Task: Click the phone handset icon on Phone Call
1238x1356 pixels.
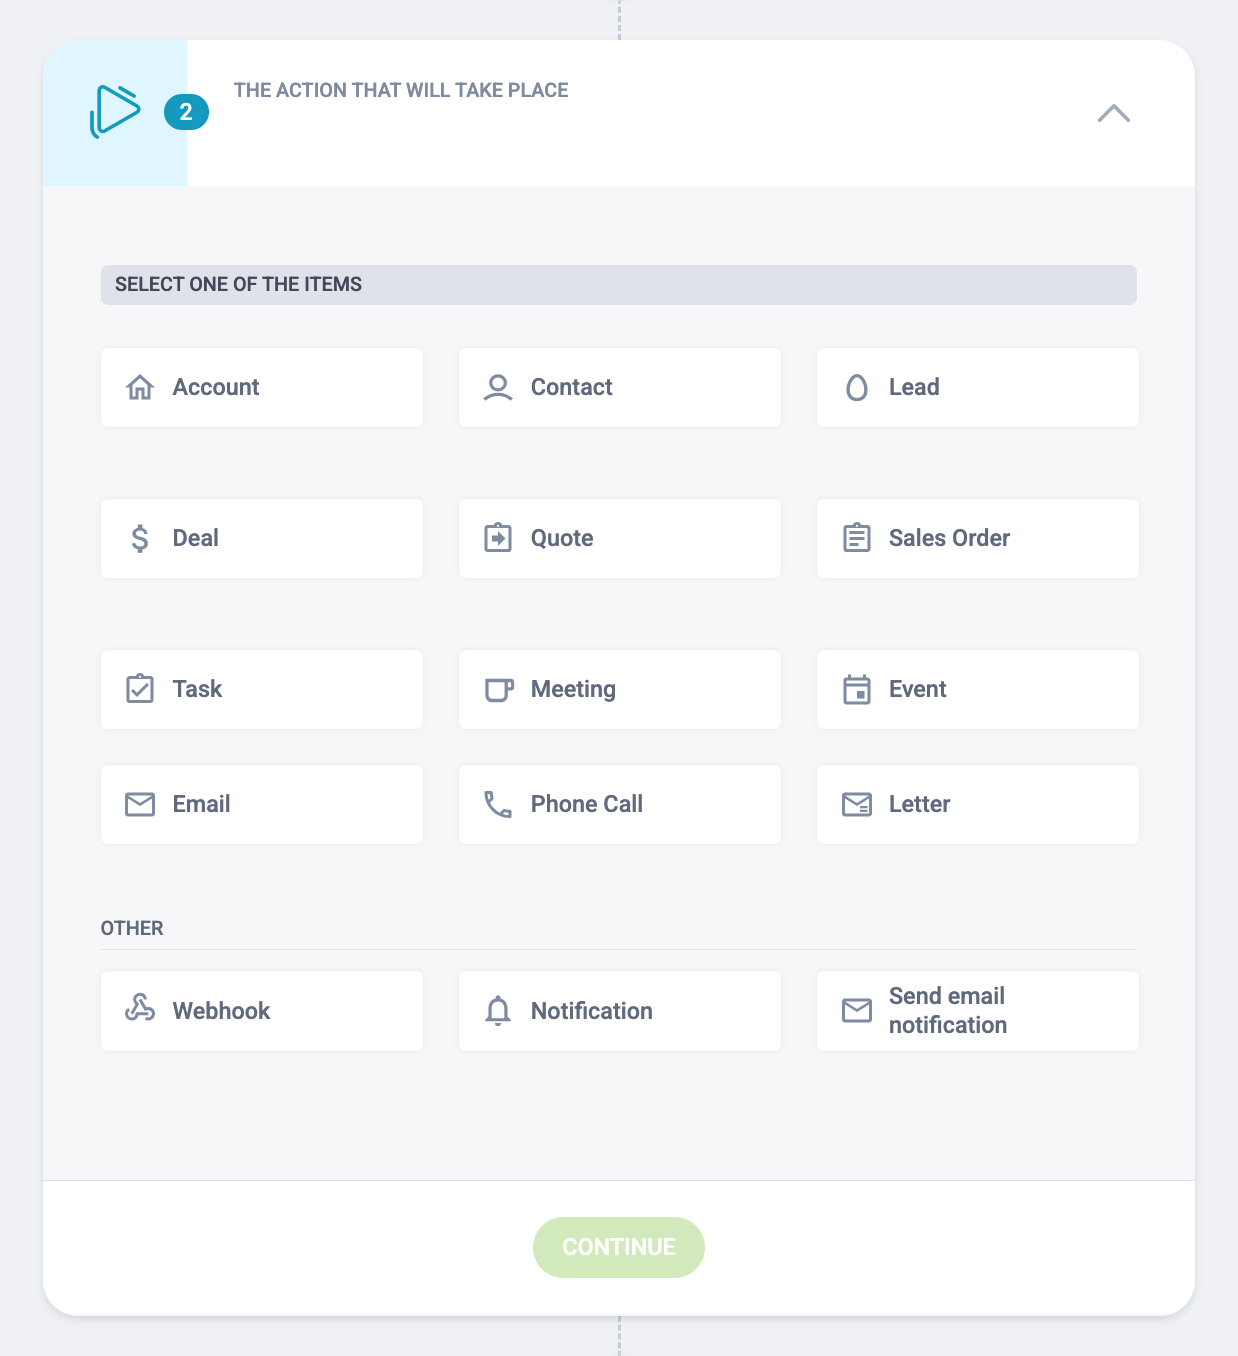Action: pyautogui.click(x=498, y=804)
